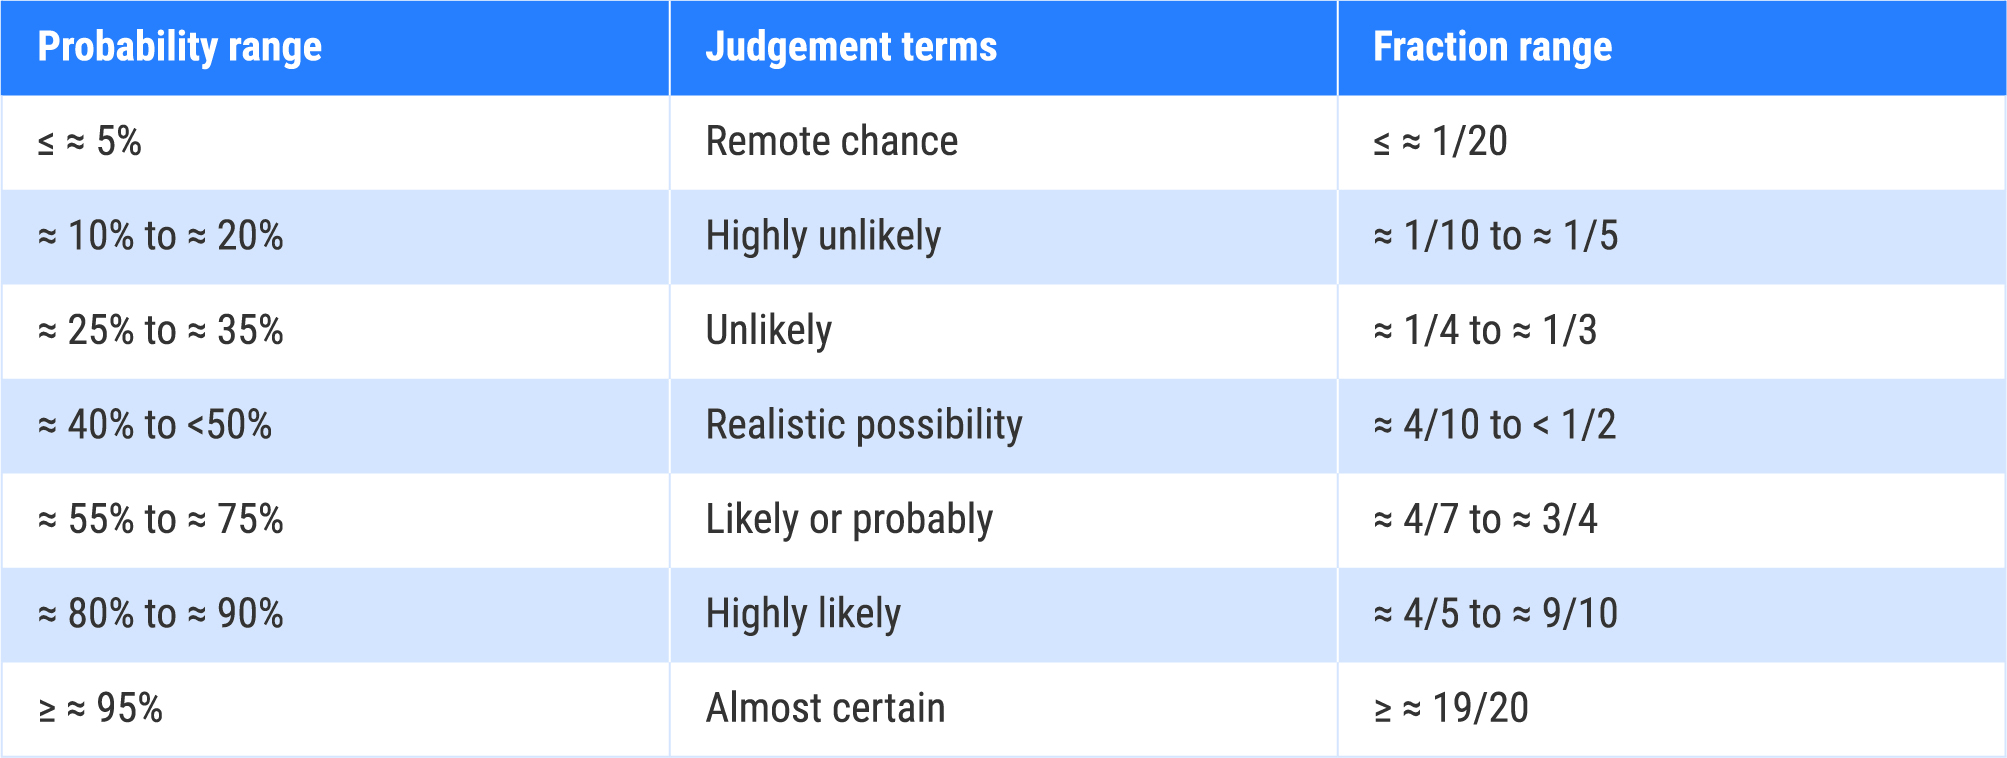Screen dimensions: 2007x758
Task: Click the ≈ 10% to ≈ 20% cell
Action: [x=335, y=237]
